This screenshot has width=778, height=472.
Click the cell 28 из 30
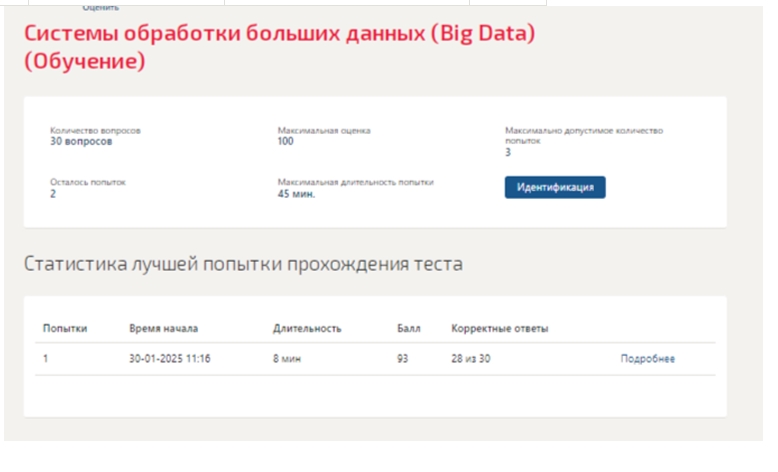(470, 358)
